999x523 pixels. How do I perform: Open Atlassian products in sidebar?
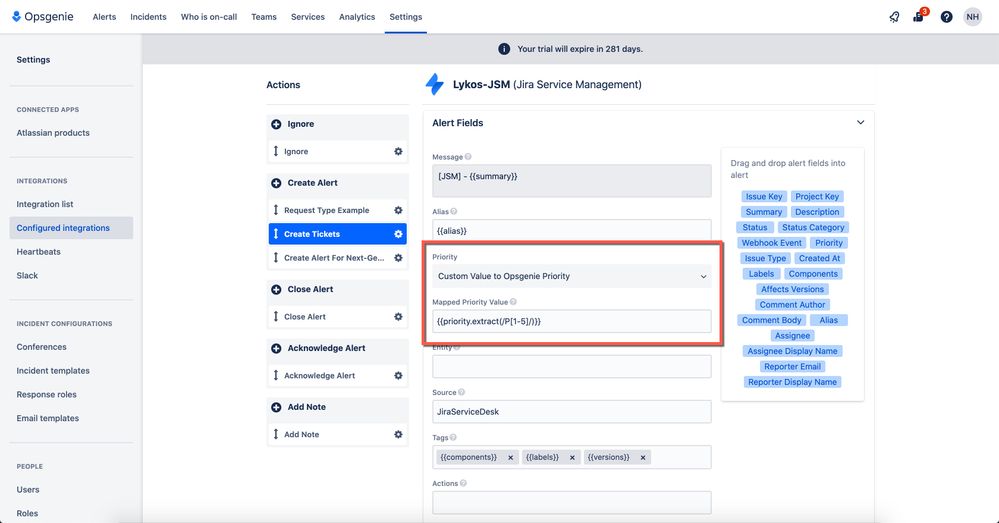53,133
